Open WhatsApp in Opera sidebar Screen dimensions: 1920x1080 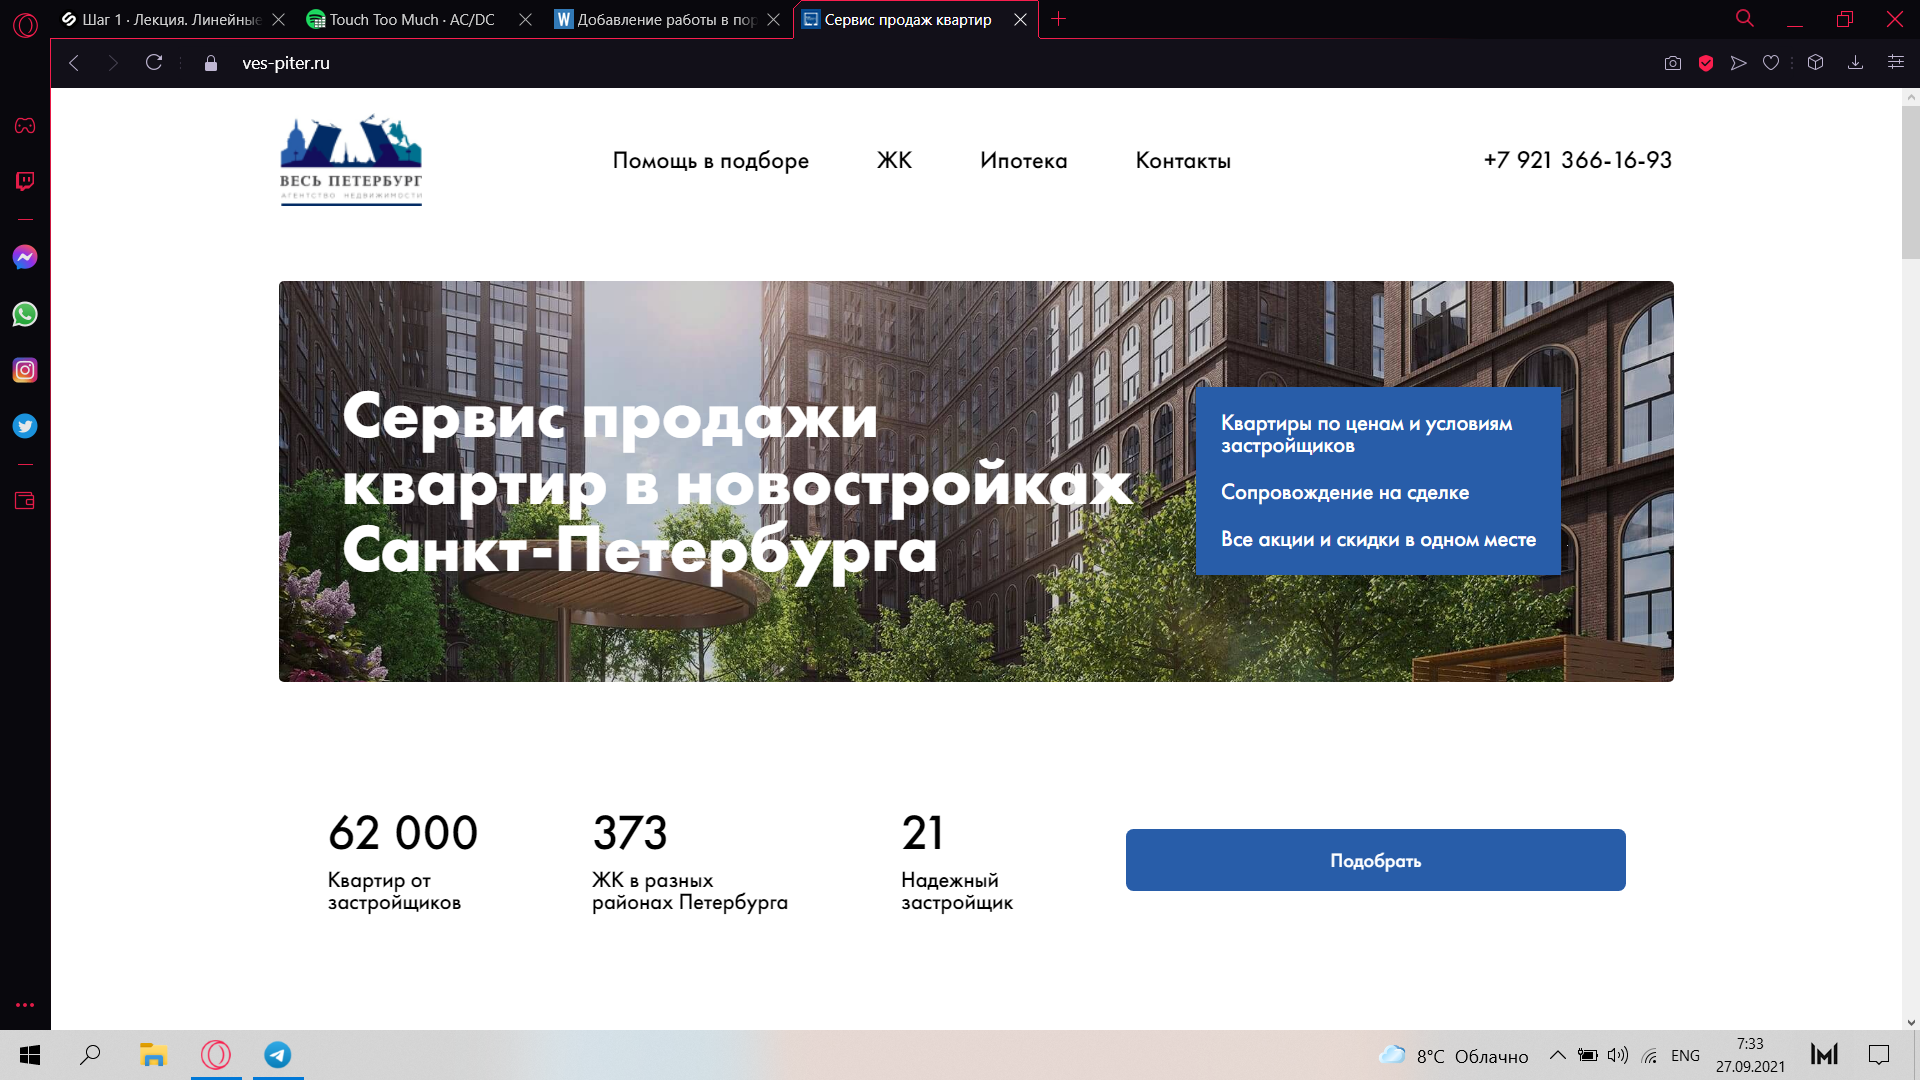25,314
